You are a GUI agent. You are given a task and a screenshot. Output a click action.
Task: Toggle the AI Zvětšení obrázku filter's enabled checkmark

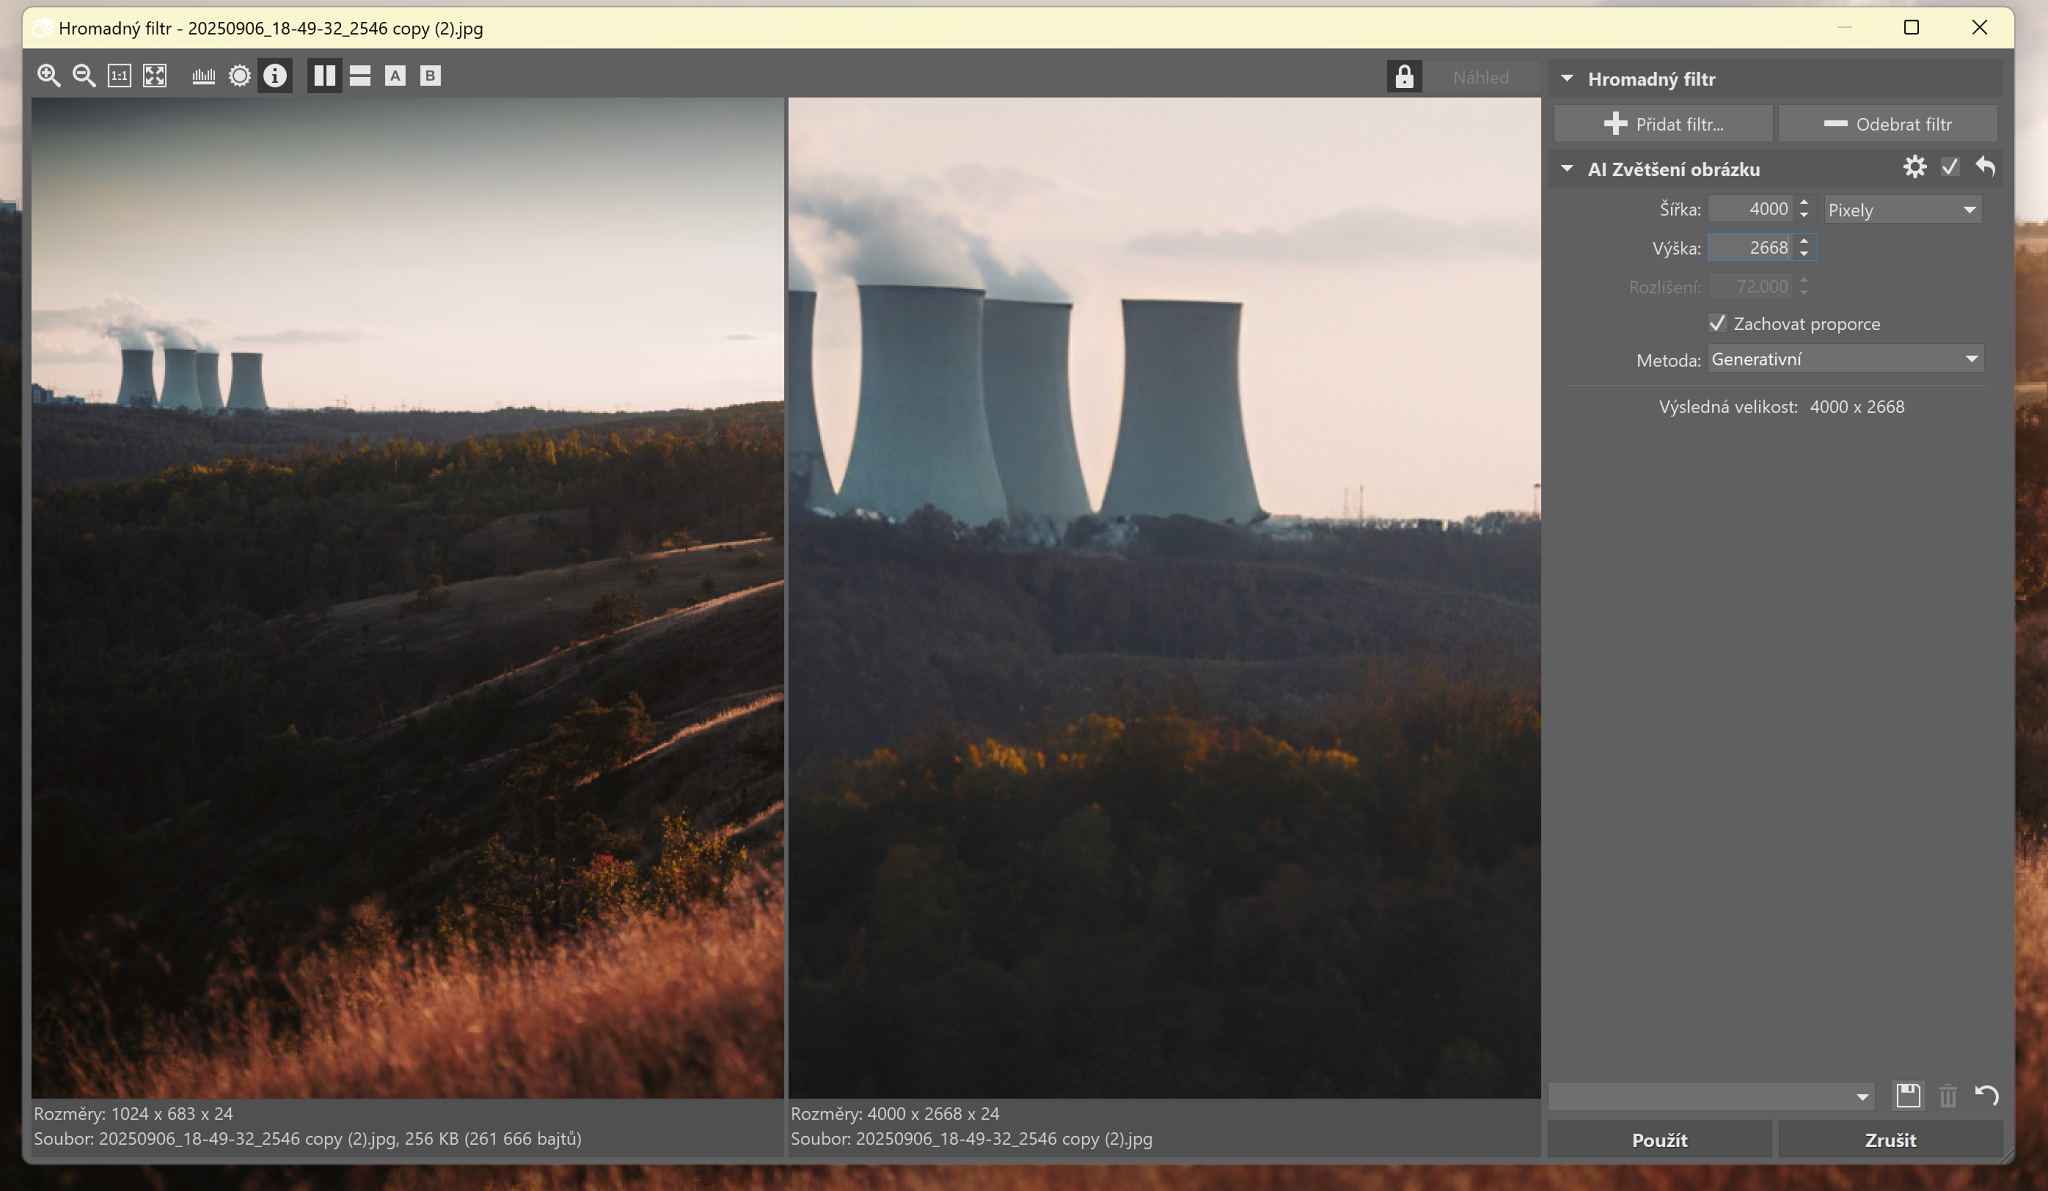pyautogui.click(x=1949, y=168)
